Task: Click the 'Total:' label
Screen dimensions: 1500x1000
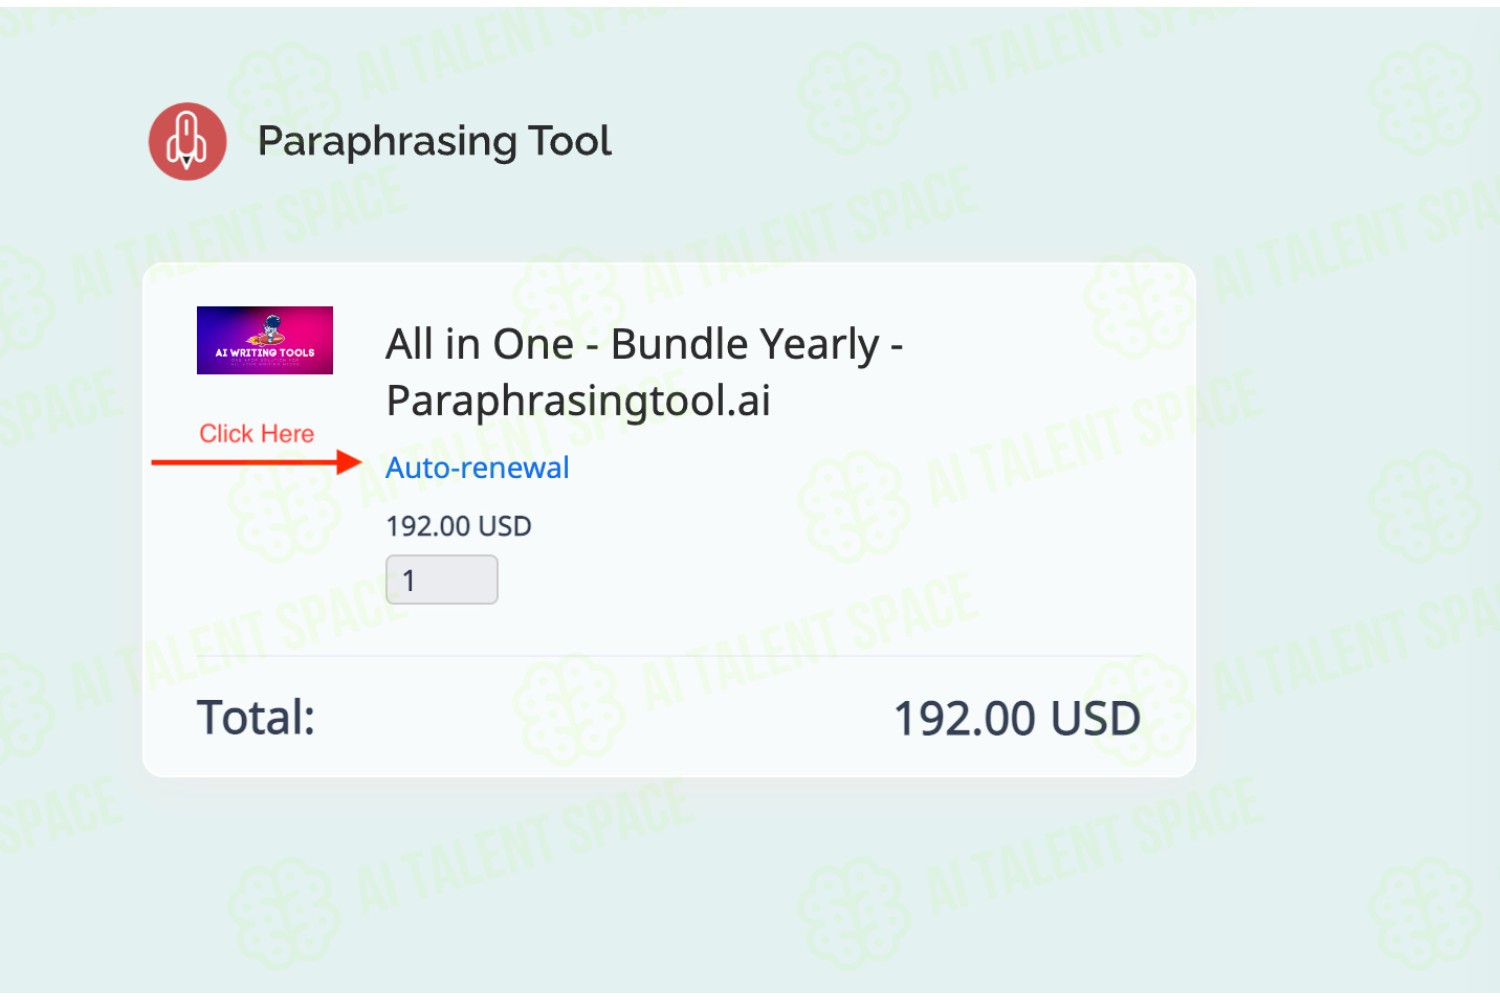Action: [x=256, y=717]
